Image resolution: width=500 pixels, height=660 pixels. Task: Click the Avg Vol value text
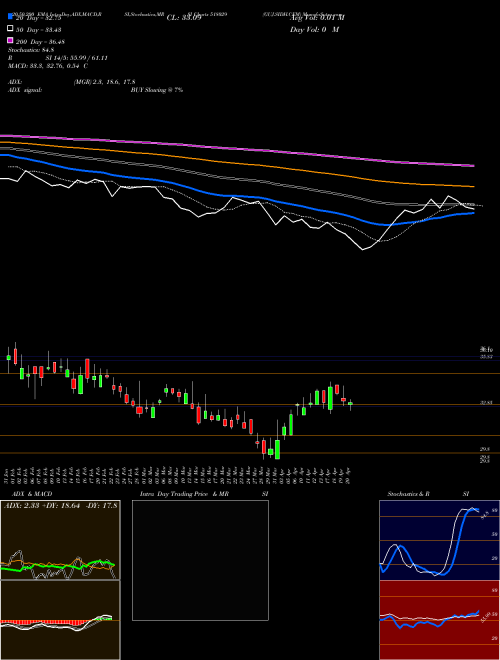[317, 18]
